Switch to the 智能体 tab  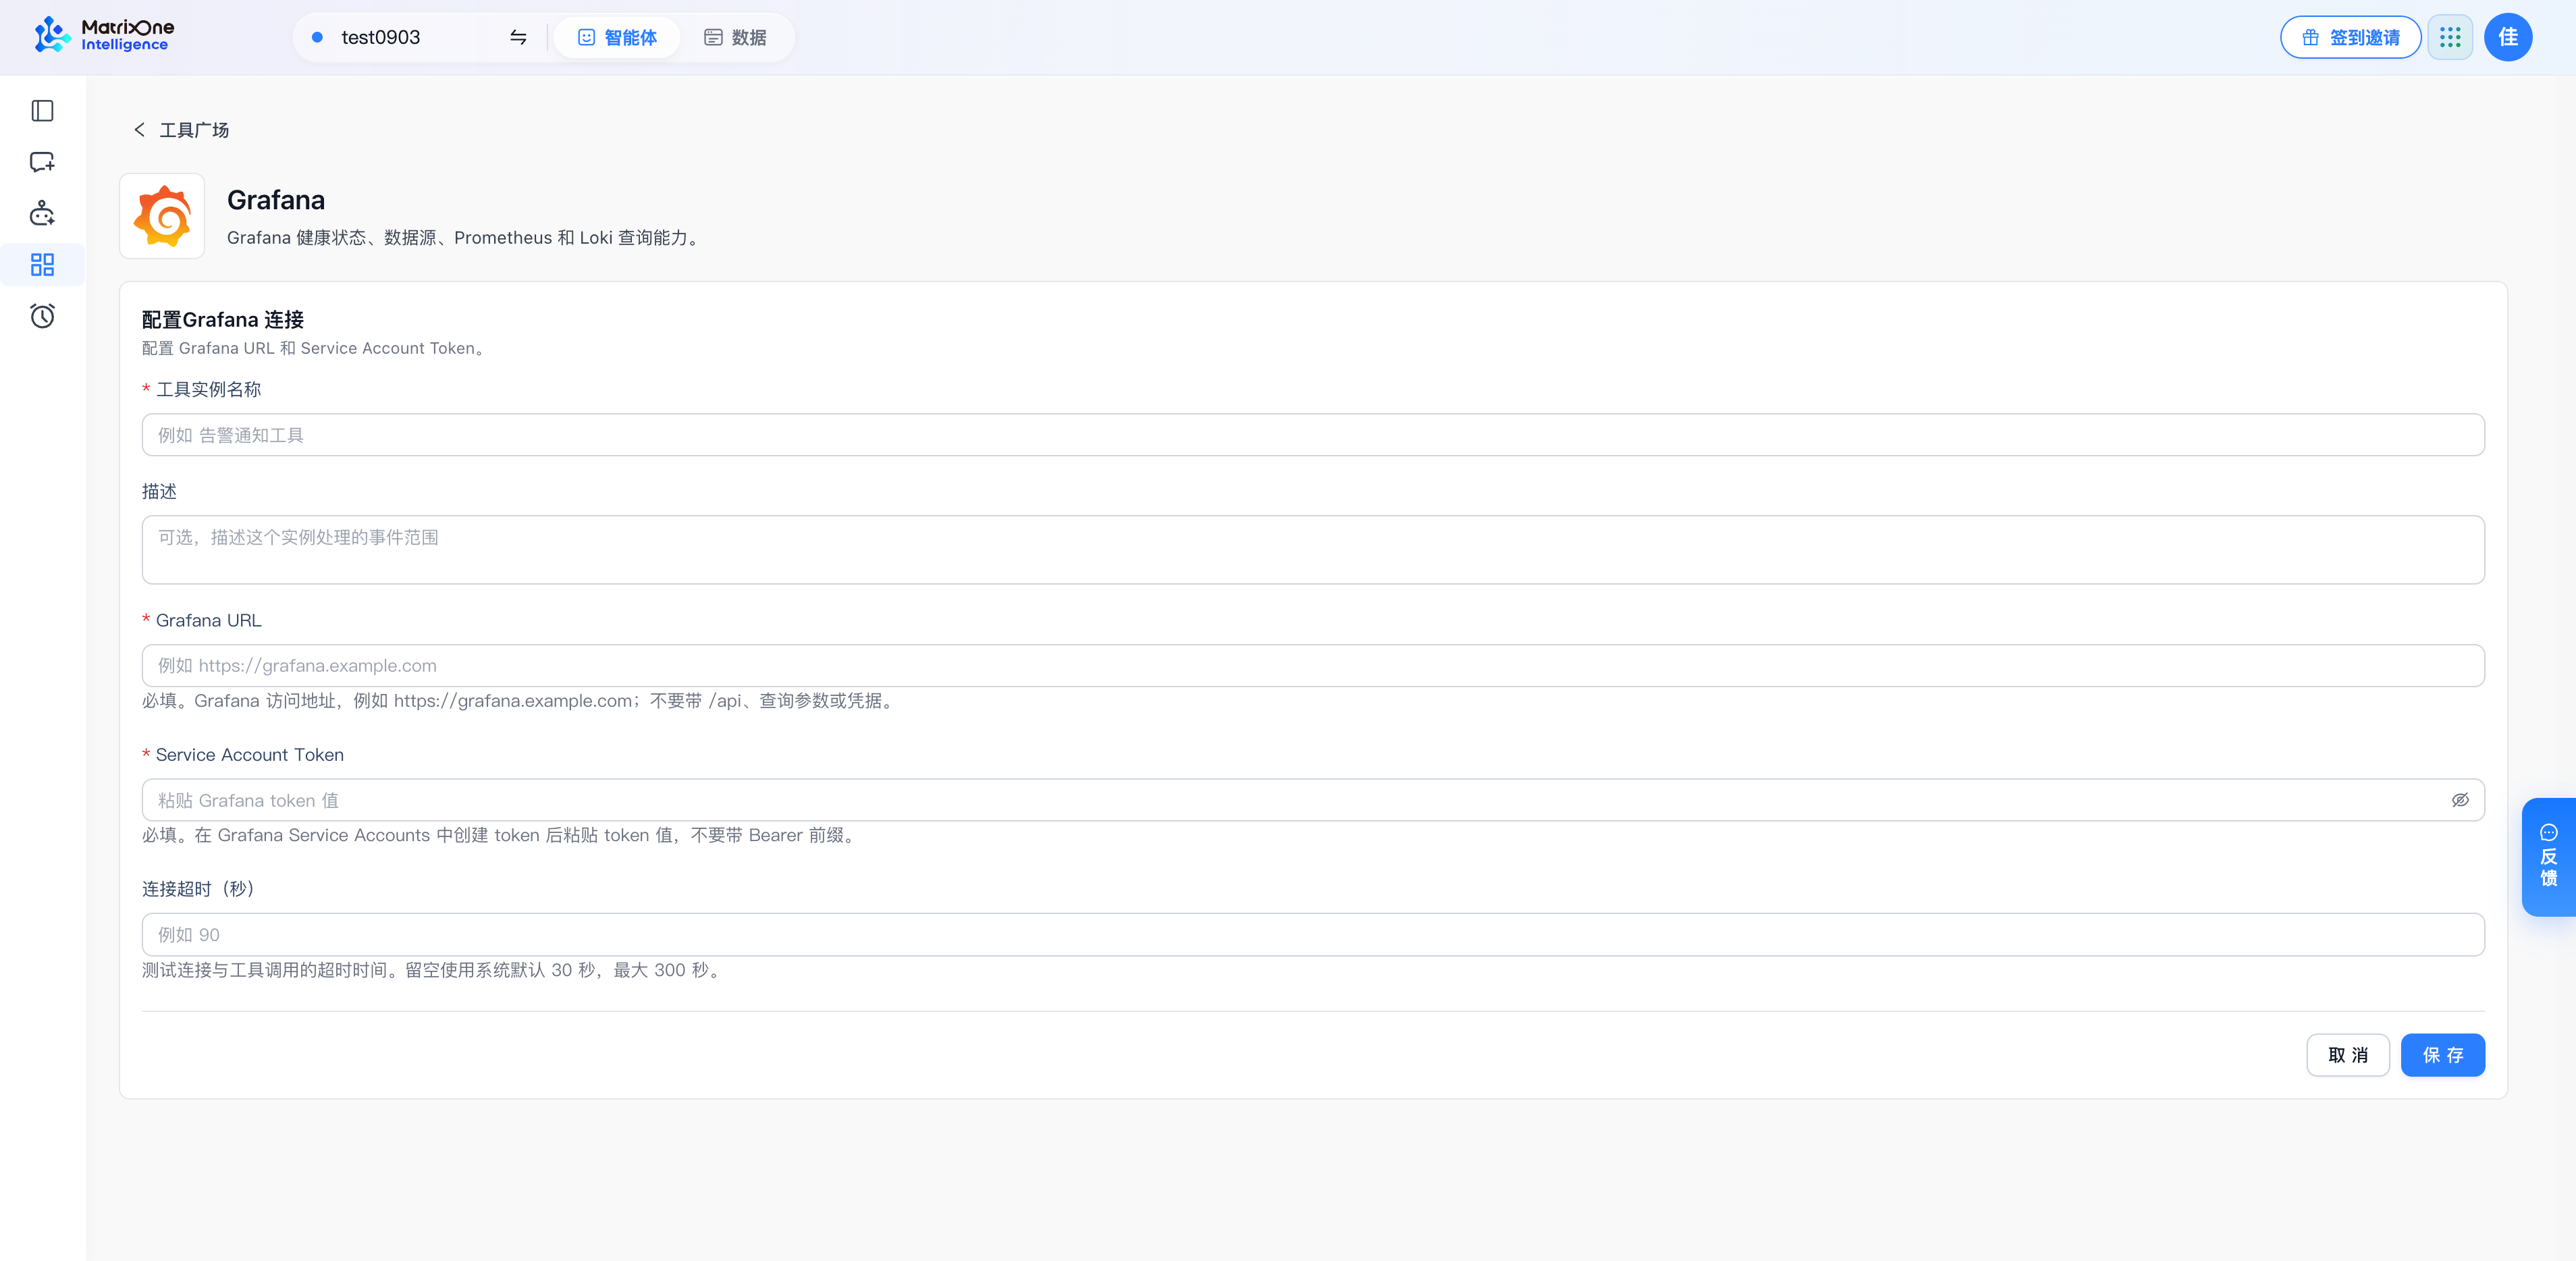coord(617,37)
